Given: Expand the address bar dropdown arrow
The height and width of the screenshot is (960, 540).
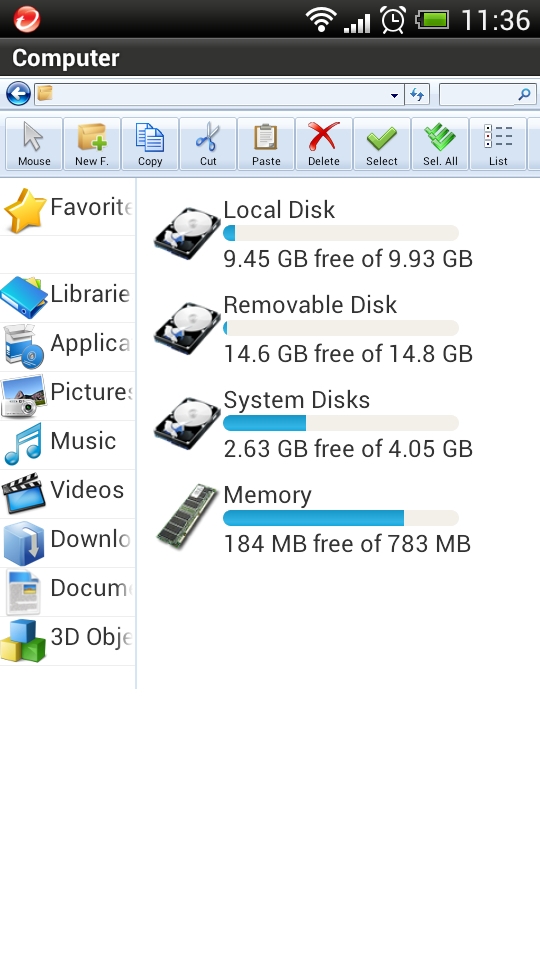Looking at the screenshot, I should click(x=394, y=95).
